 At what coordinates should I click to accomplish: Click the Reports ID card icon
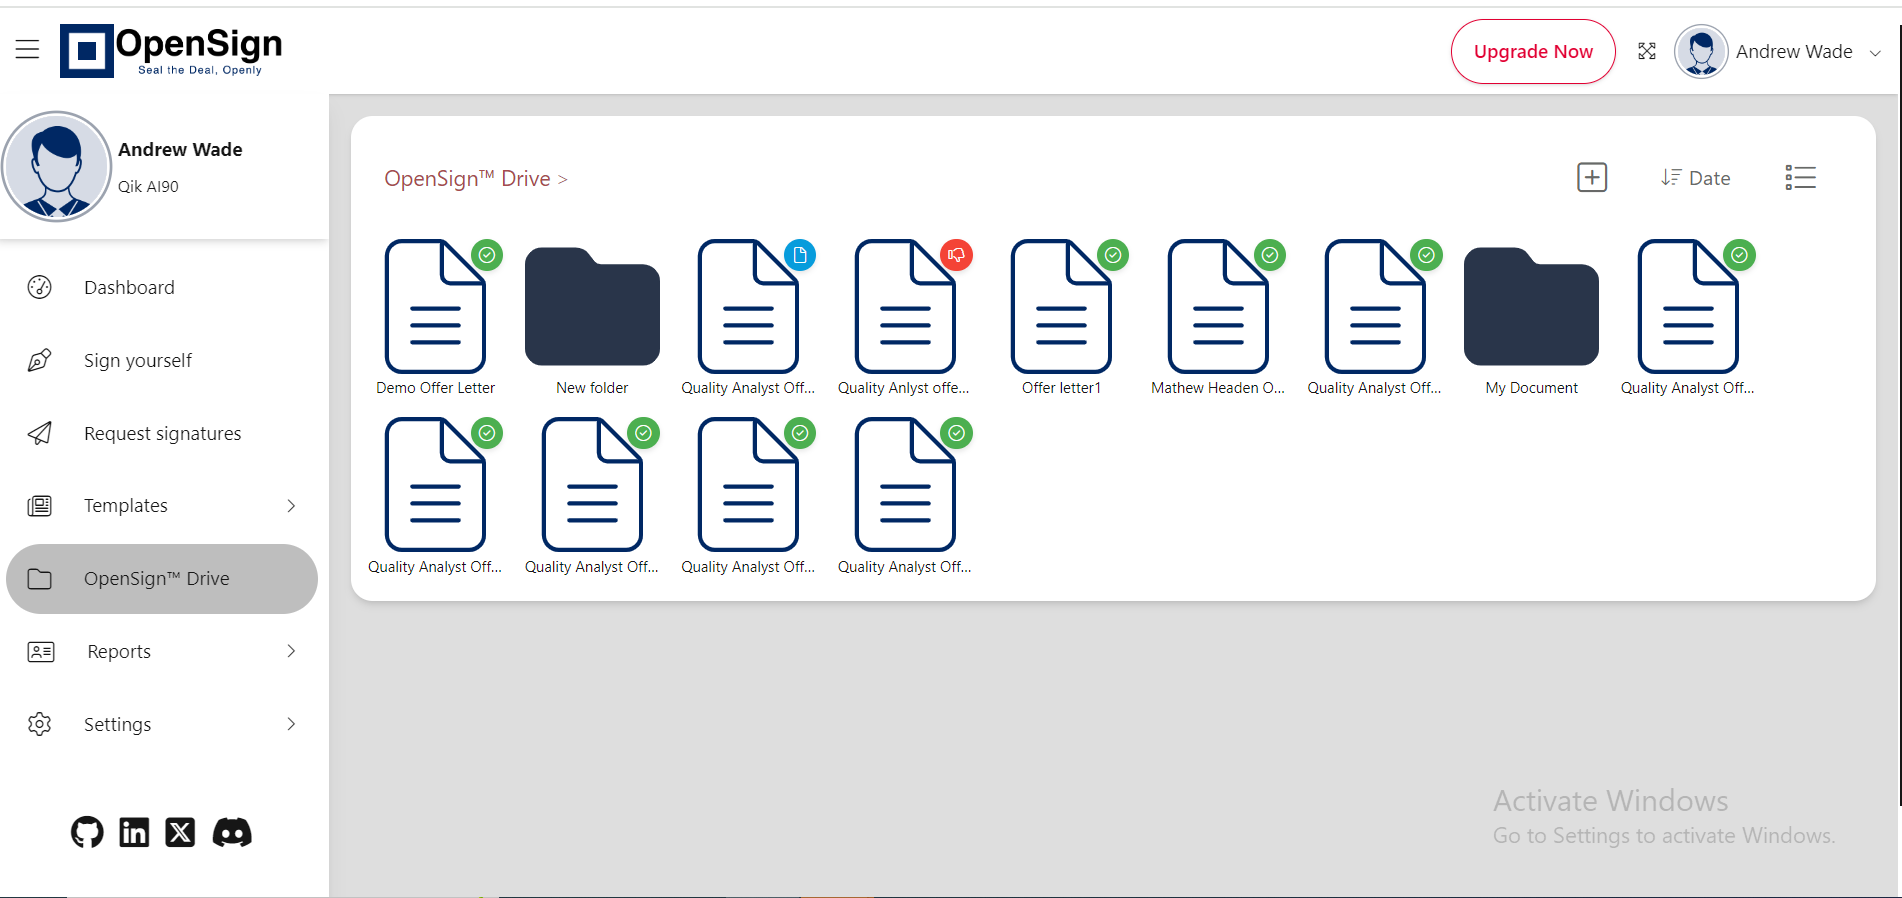point(41,652)
